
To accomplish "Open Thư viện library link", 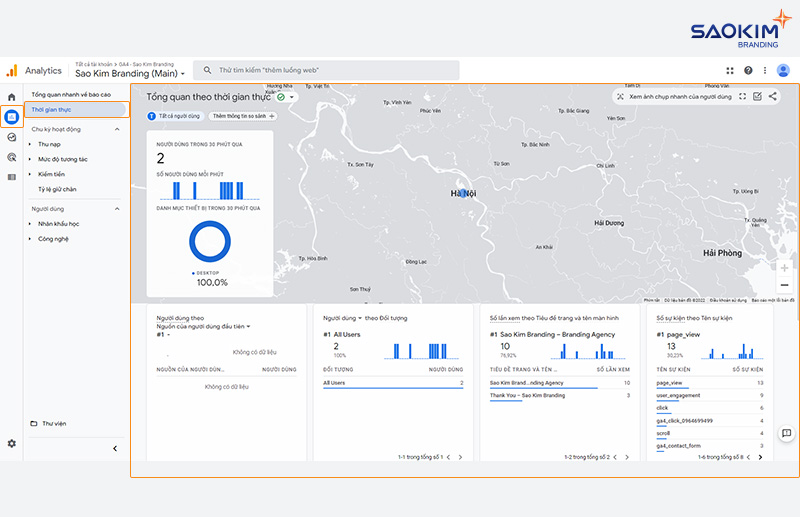I will [x=54, y=424].
